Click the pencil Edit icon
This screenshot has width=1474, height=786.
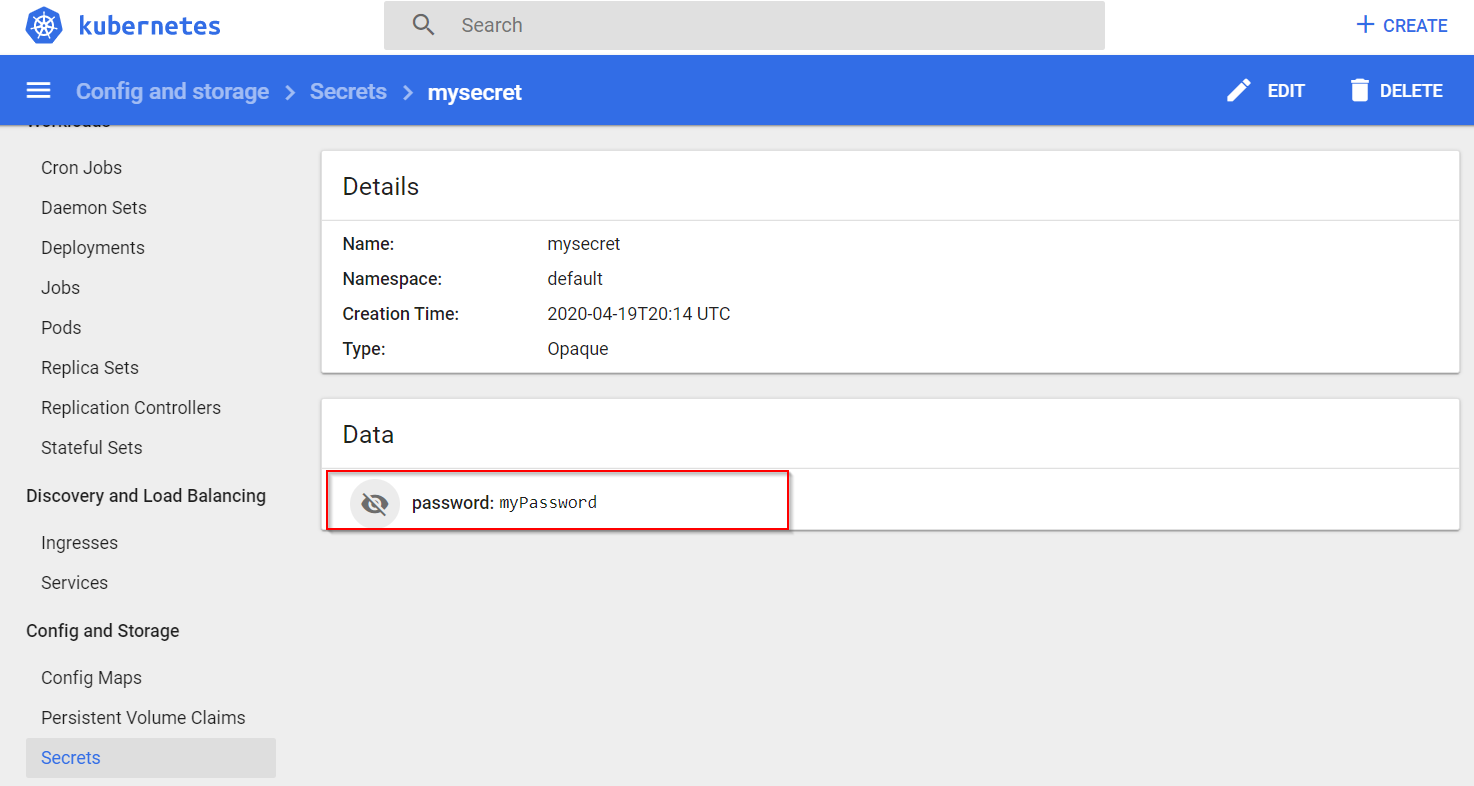point(1238,90)
